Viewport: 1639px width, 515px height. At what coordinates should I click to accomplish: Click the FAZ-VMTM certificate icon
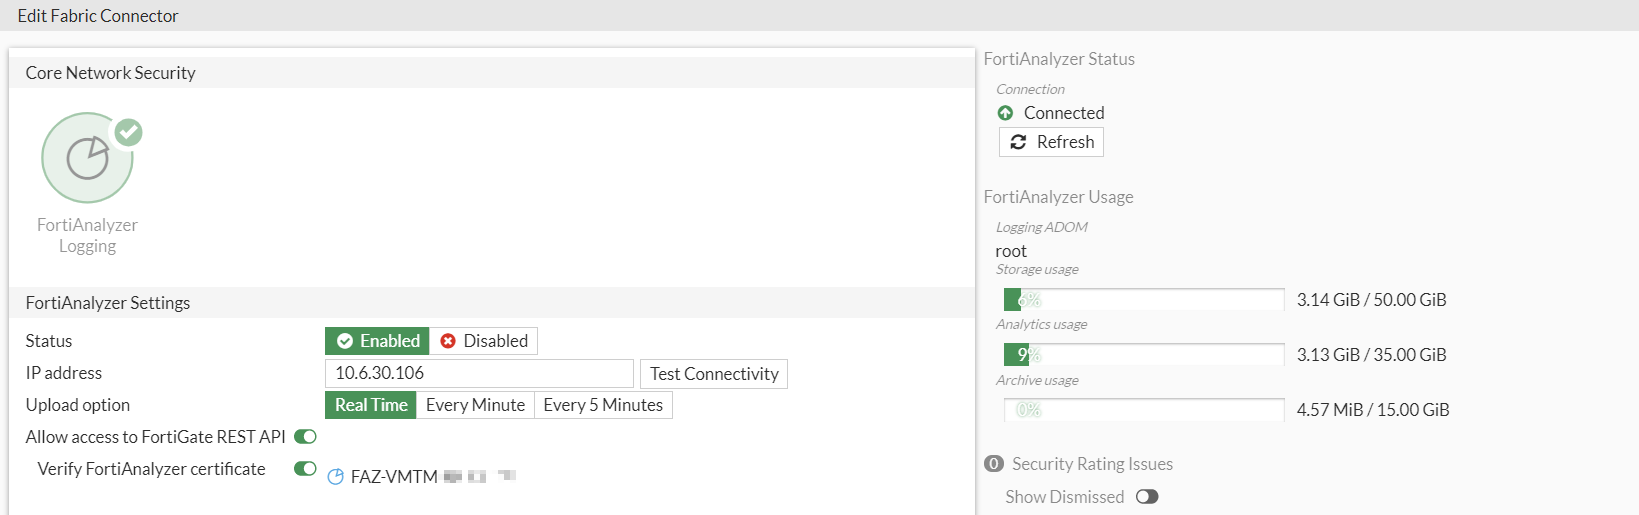click(x=336, y=477)
